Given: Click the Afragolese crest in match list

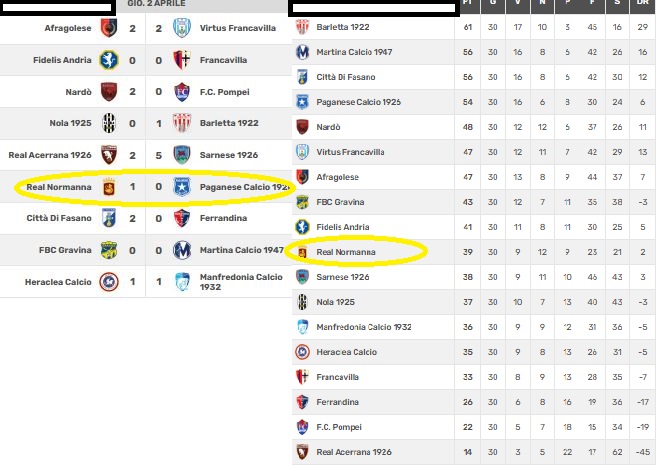Looking at the screenshot, I should tap(110, 28).
